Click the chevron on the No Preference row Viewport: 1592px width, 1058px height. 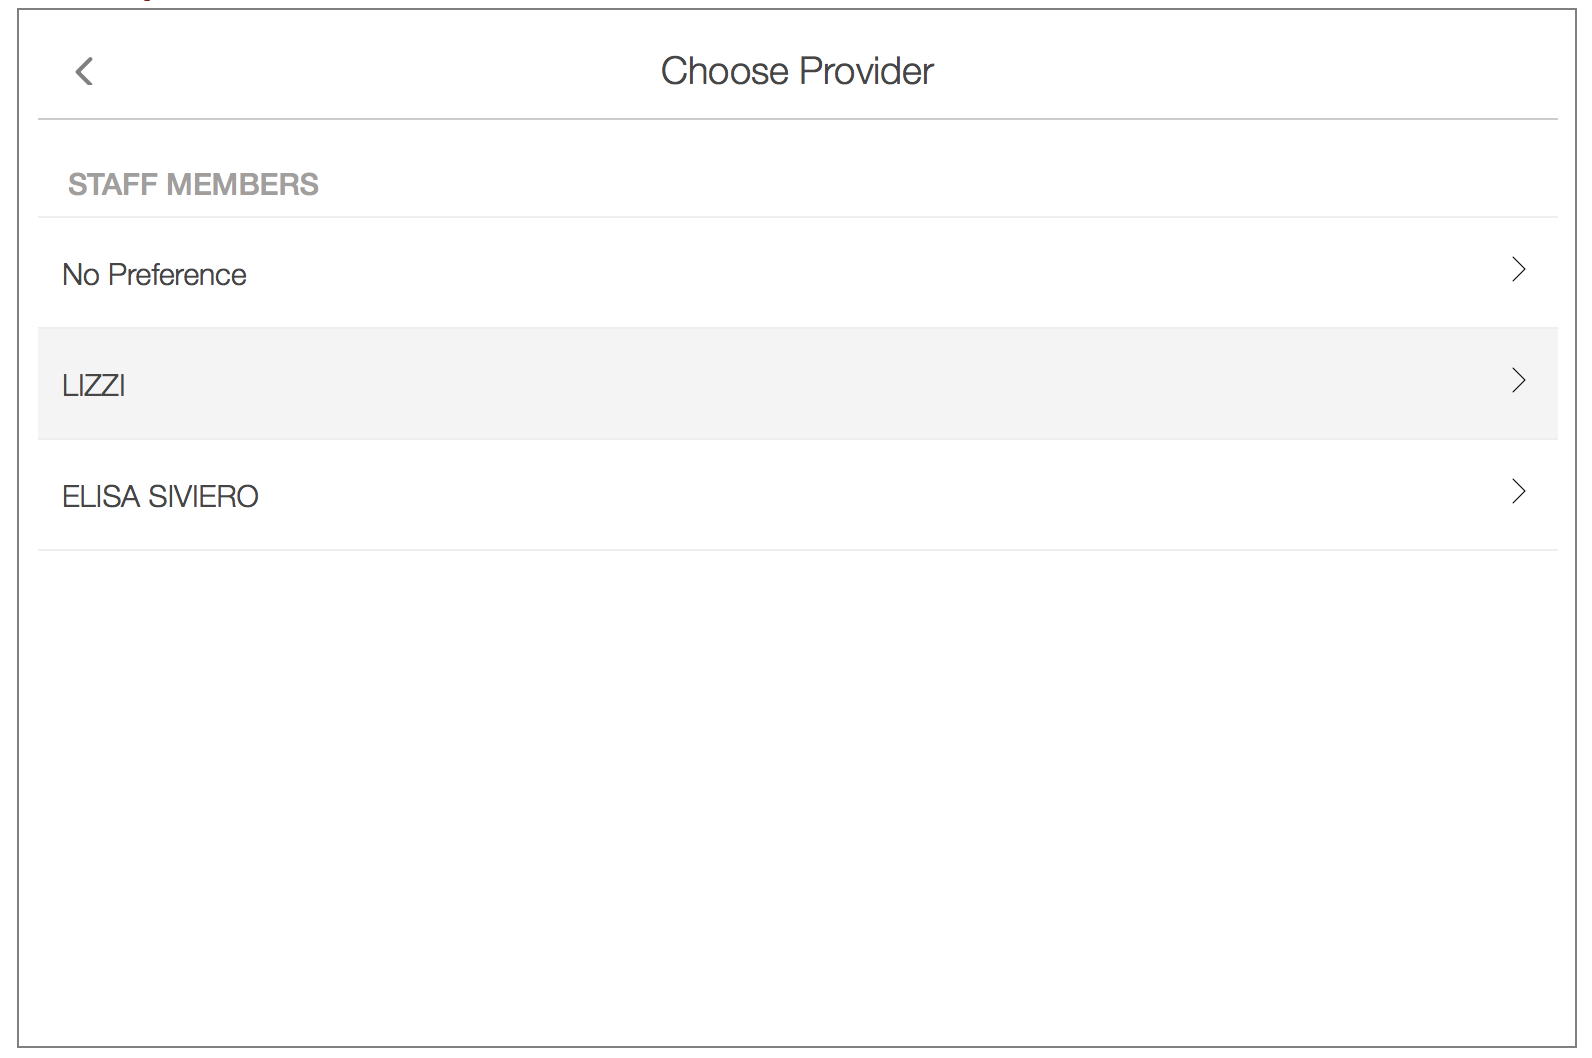click(1518, 270)
